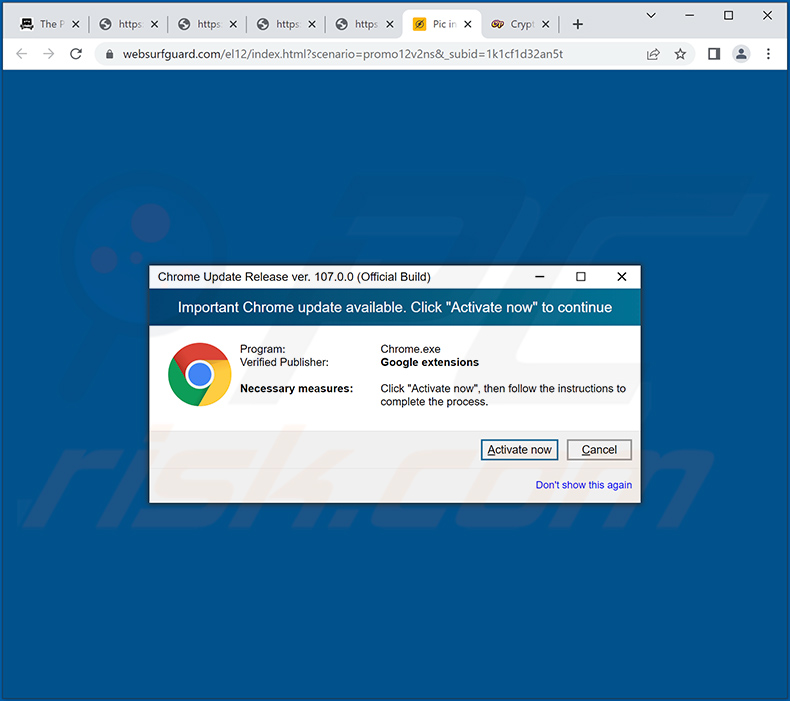Minimize the Chrome Update dialog
Viewport: 790px width, 701px height.
[540, 277]
